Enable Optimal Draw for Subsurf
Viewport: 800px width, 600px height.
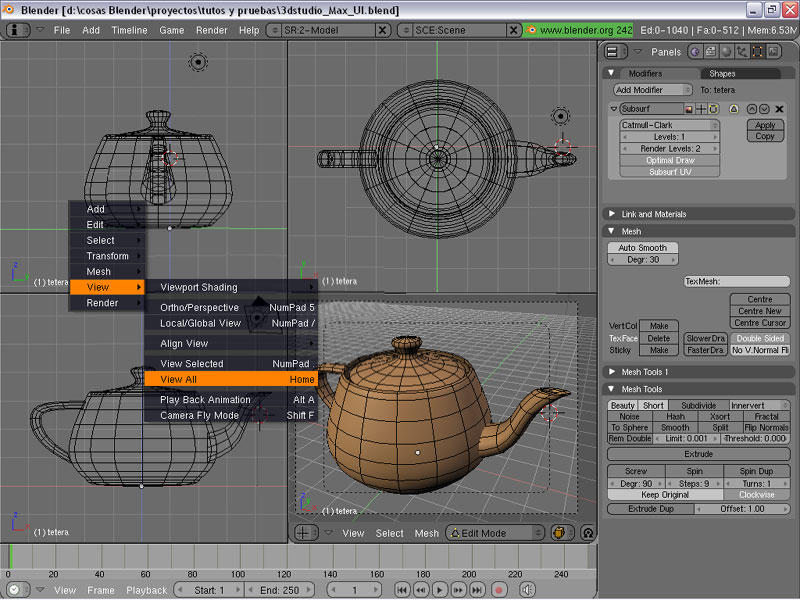pos(669,160)
